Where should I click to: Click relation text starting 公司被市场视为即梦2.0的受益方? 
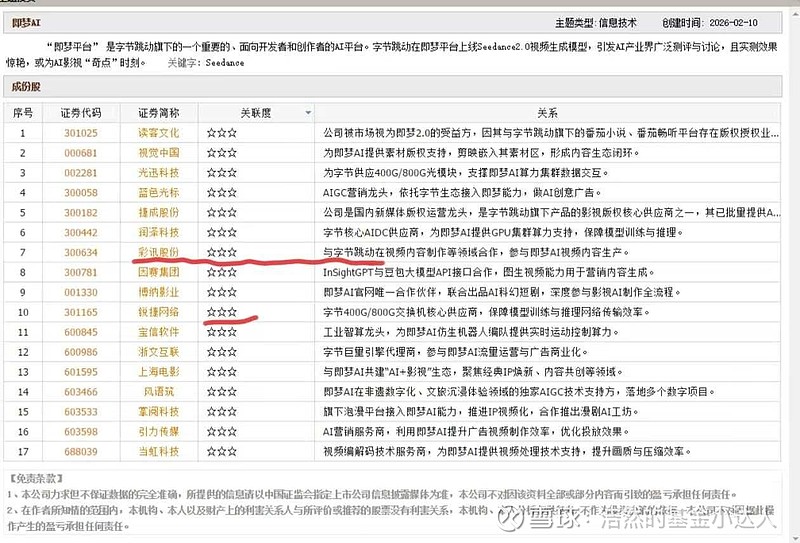[x=551, y=133]
